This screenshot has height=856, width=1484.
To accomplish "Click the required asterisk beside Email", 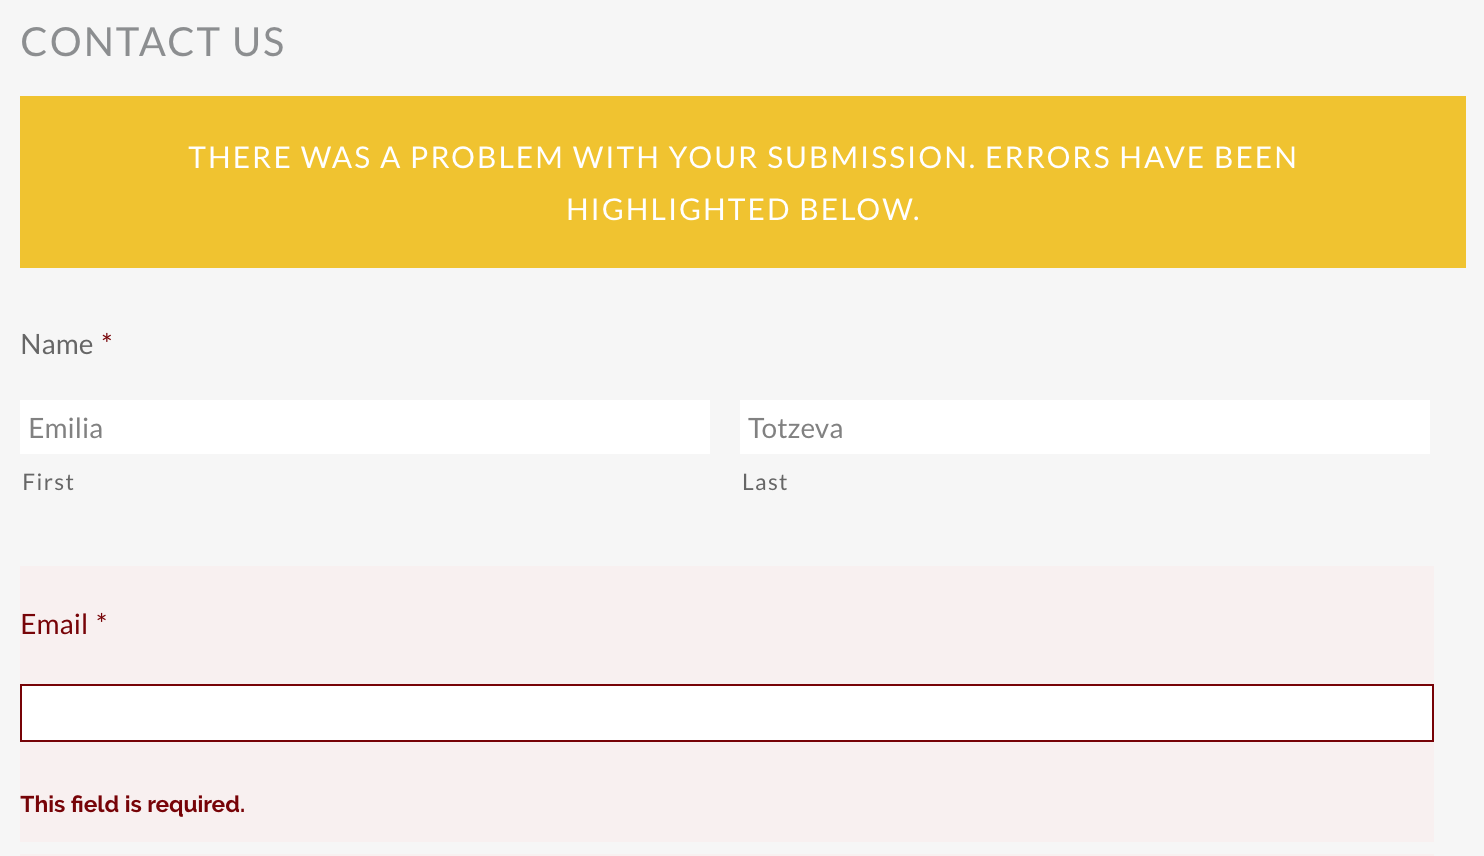I will pyautogui.click(x=101, y=622).
